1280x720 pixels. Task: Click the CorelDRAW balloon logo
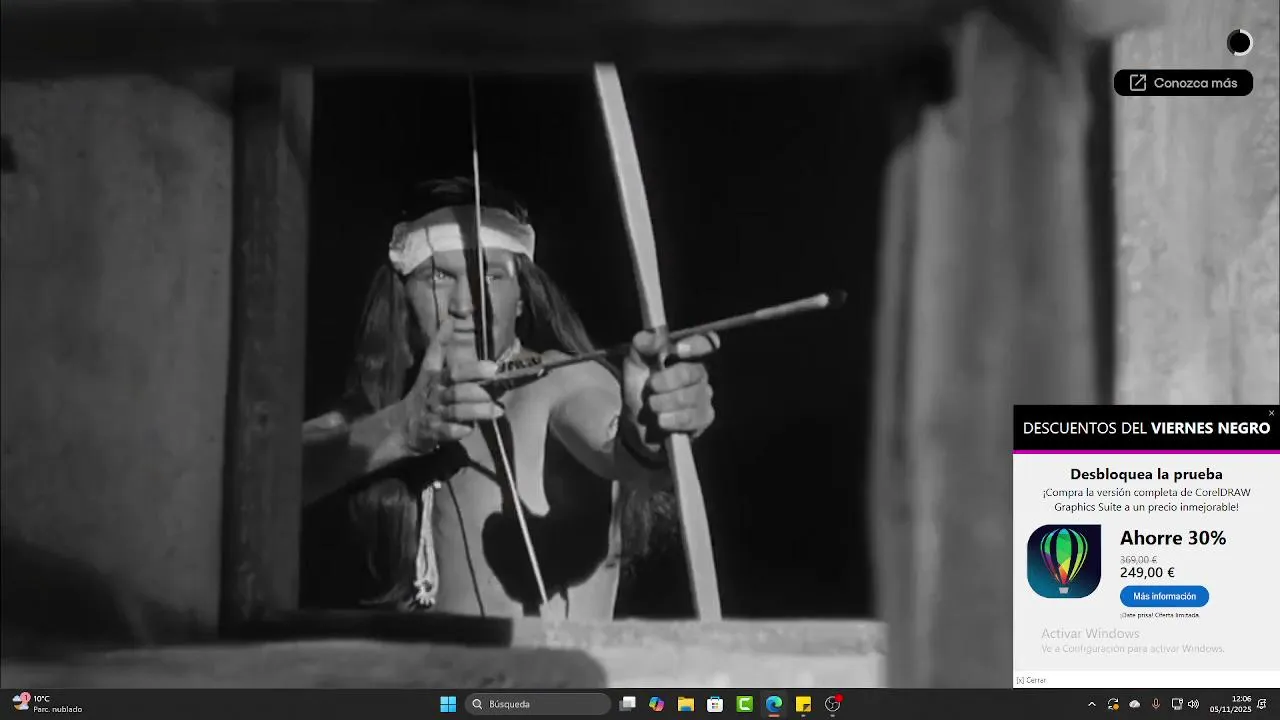(1064, 561)
